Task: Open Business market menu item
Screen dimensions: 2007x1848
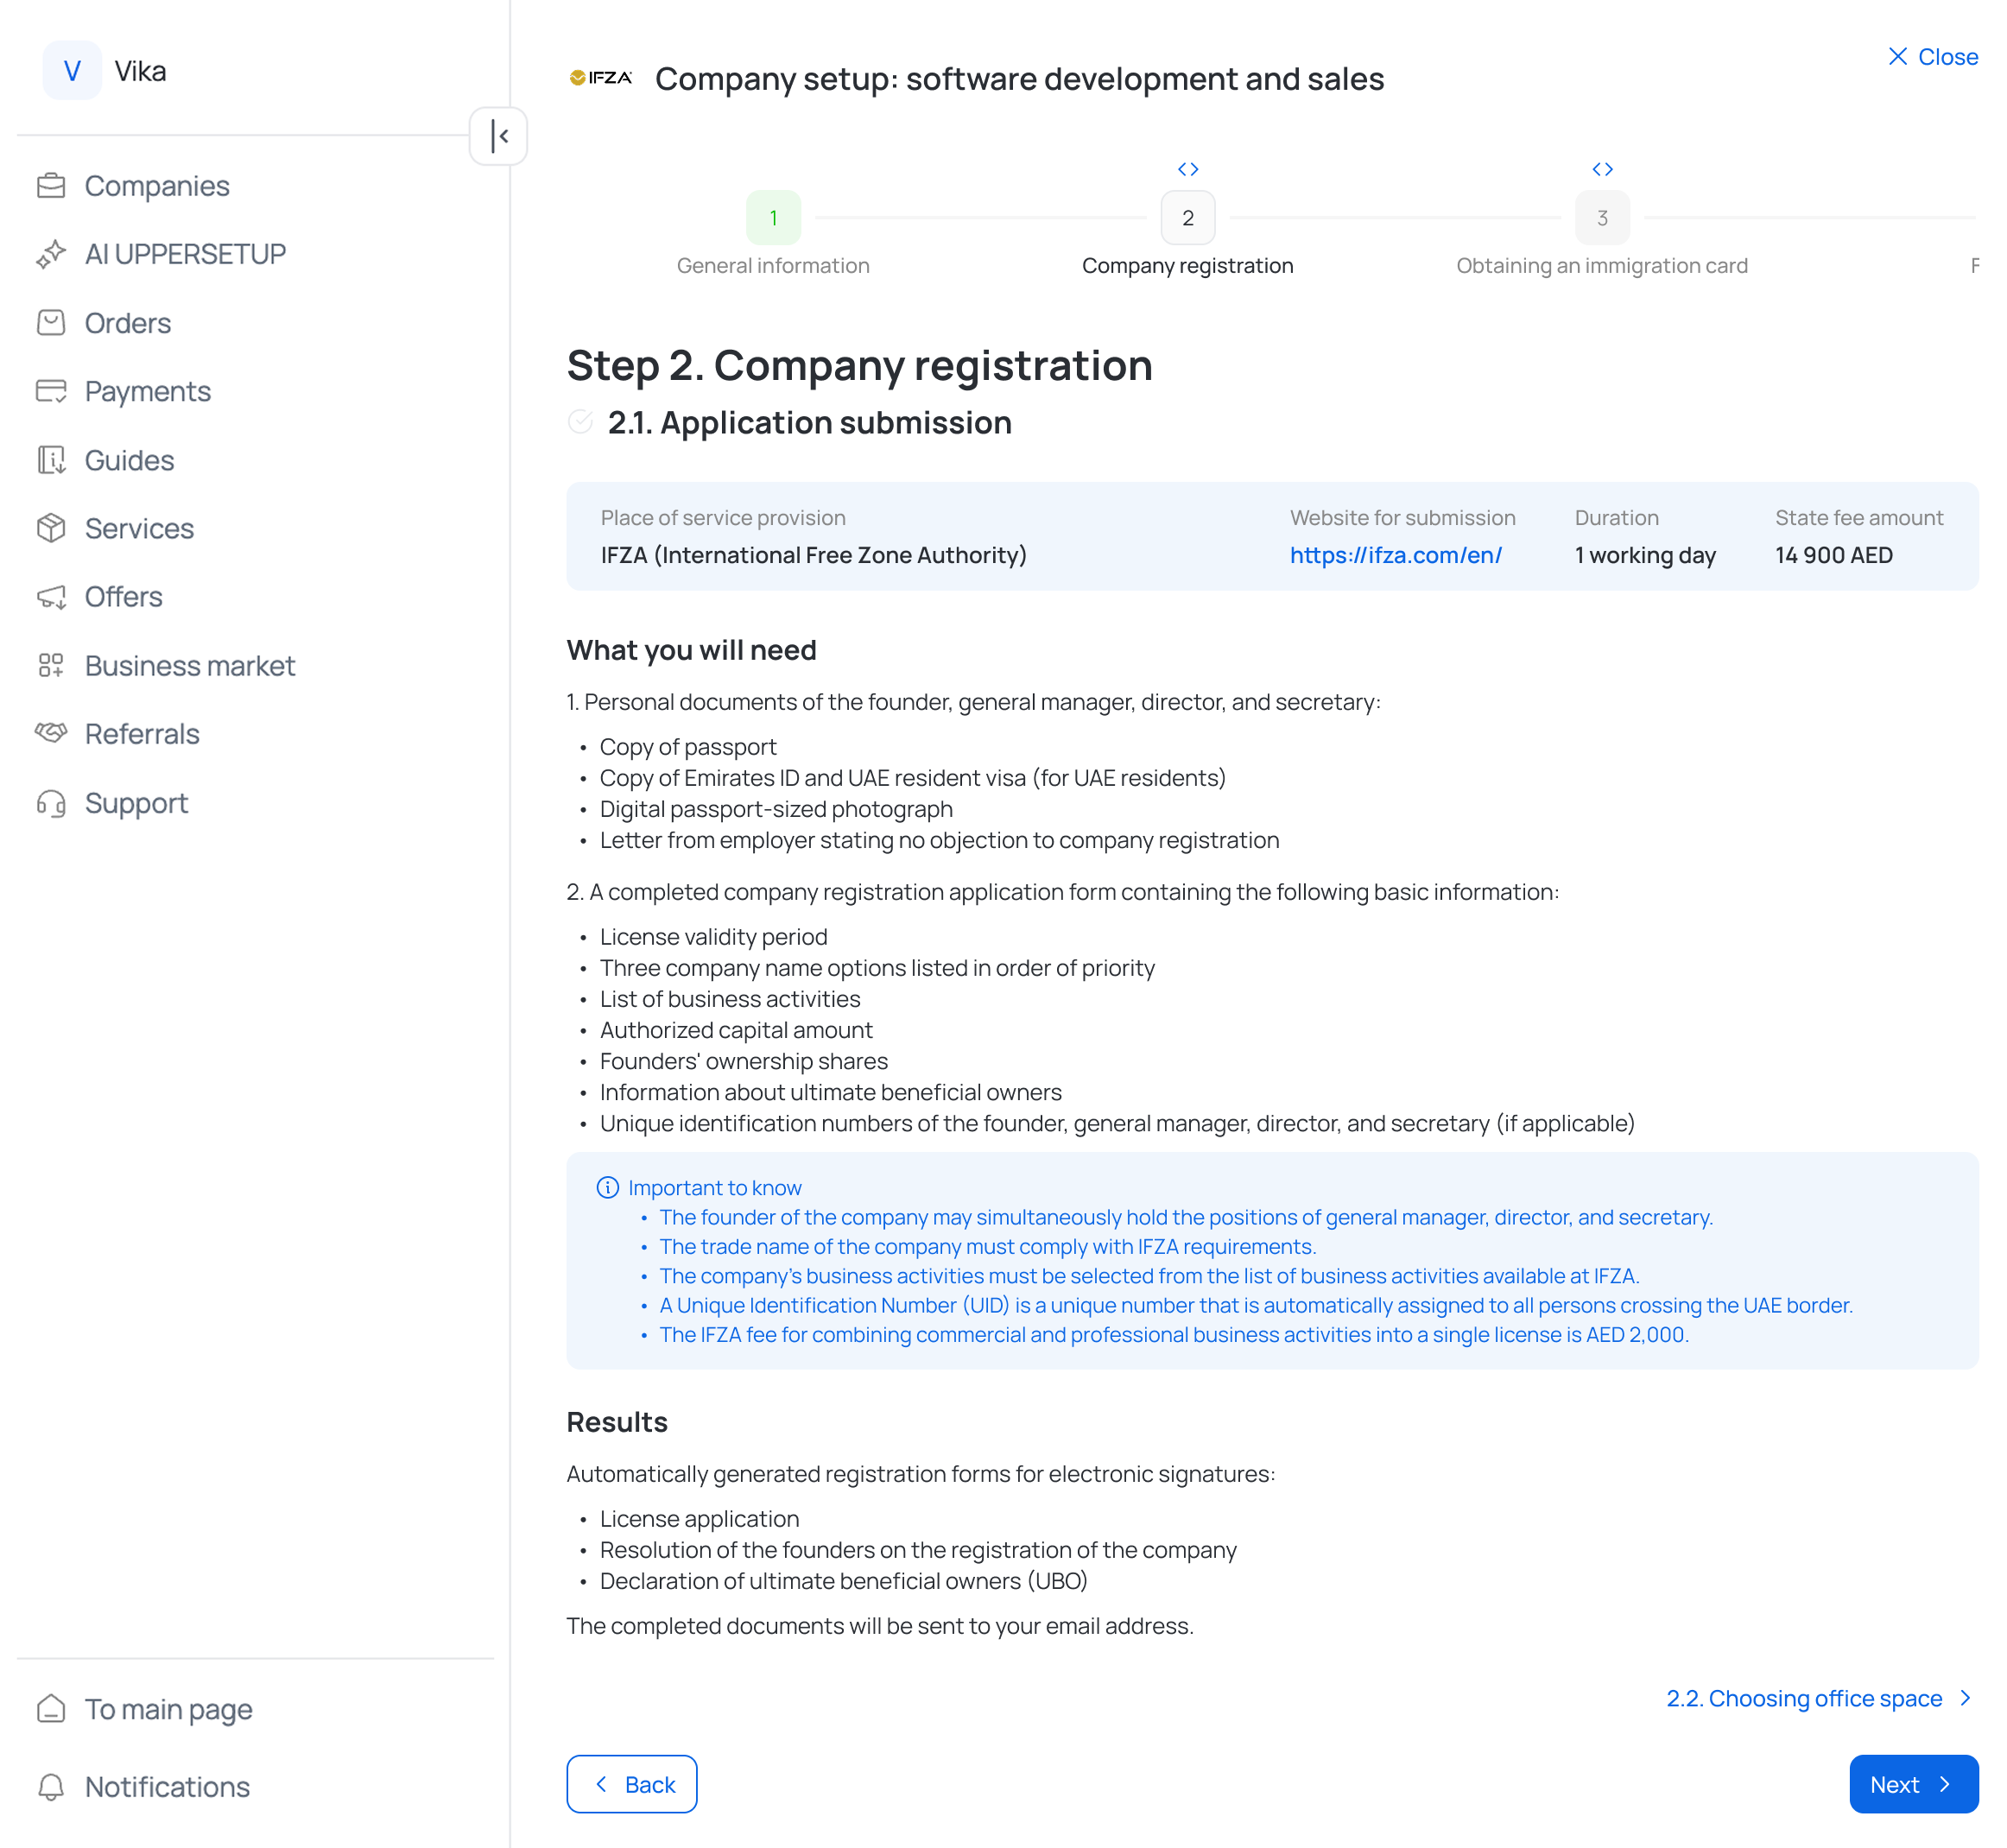Action: tap(189, 666)
